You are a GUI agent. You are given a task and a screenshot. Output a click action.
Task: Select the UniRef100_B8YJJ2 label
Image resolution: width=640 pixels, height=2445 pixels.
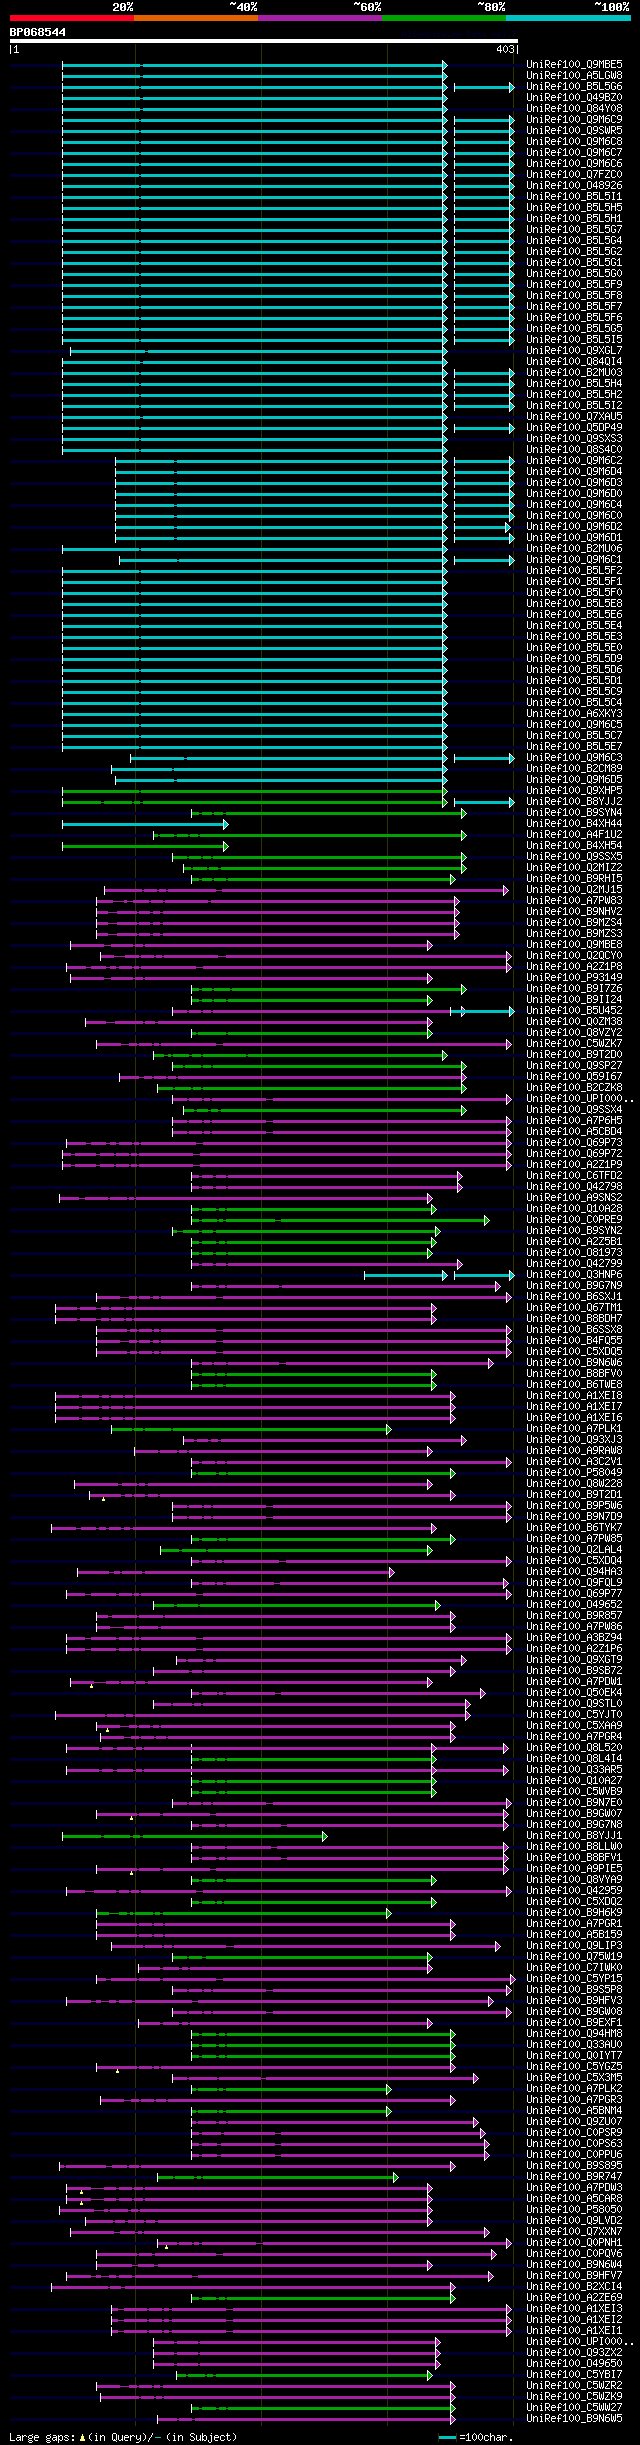574,801
